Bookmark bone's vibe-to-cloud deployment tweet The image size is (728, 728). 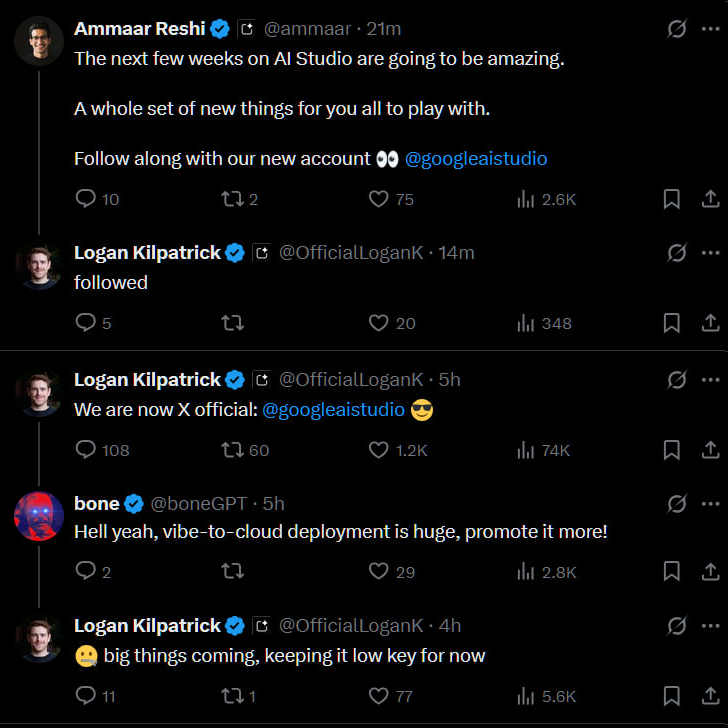(x=672, y=572)
